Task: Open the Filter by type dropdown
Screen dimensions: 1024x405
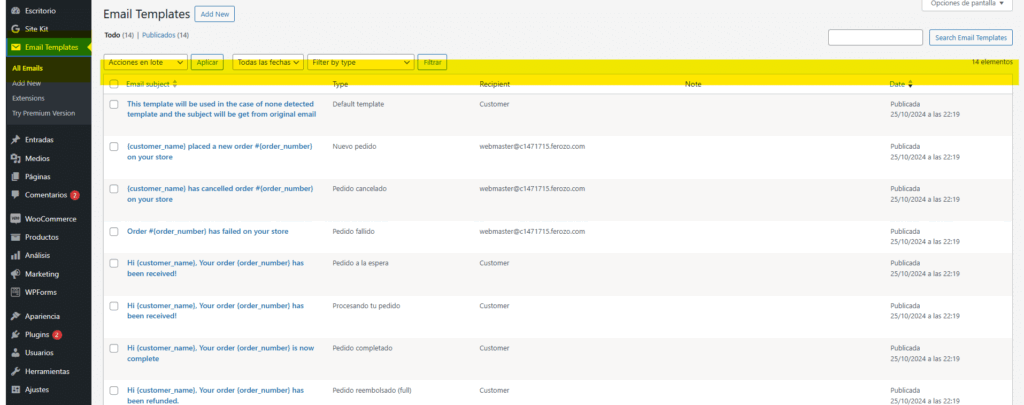Action: coord(361,62)
